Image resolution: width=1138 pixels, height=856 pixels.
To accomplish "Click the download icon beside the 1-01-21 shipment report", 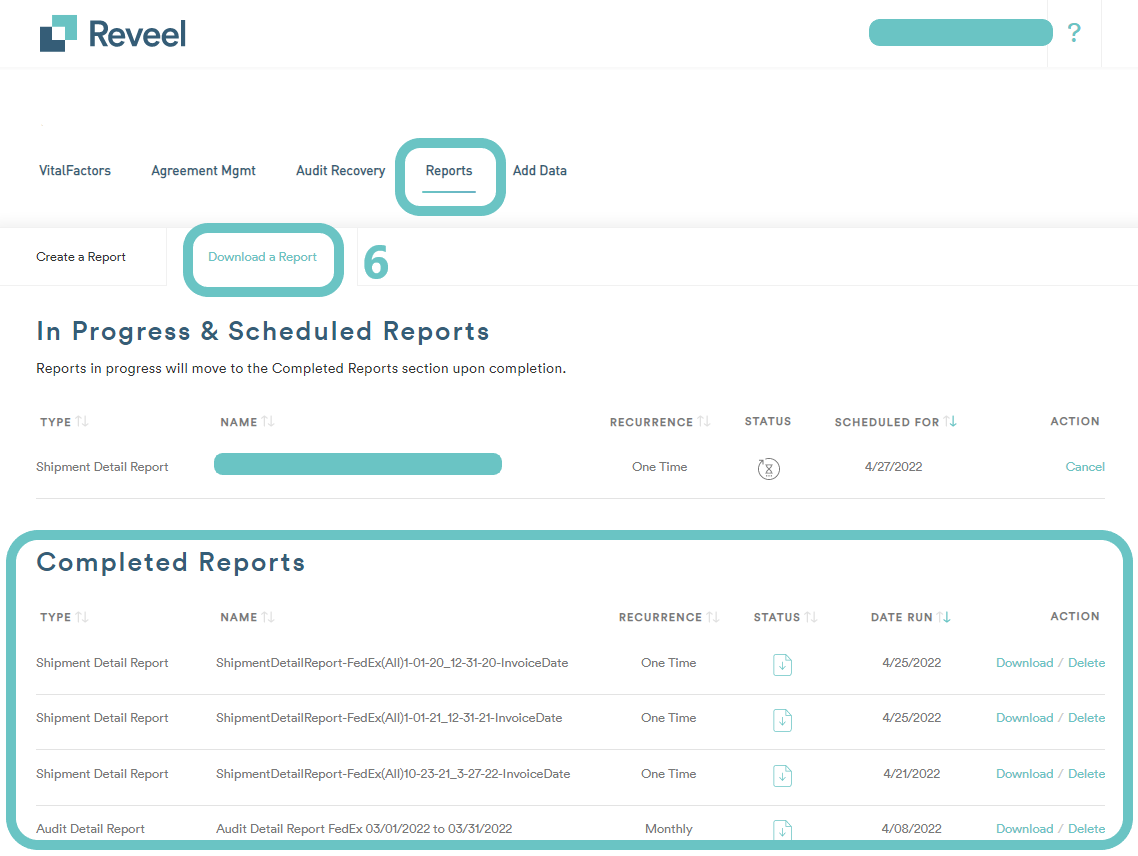I will 782,720.
